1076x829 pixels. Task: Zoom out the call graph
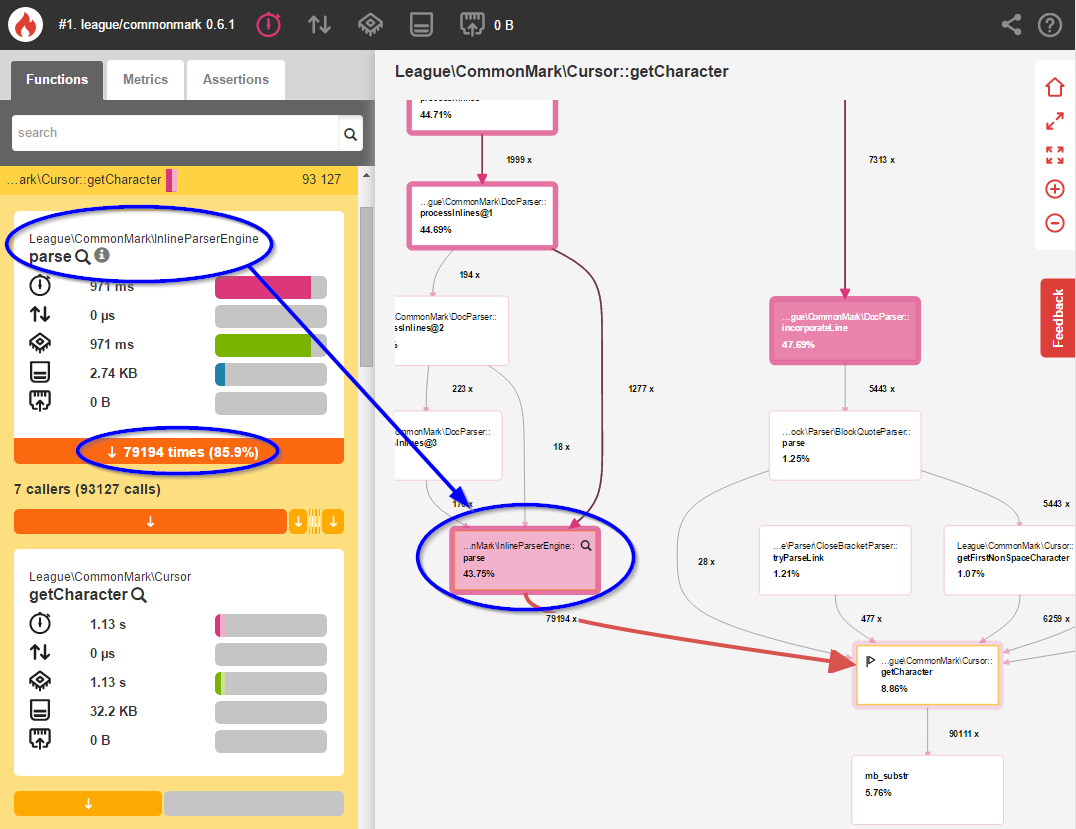(x=1055, y=222)
